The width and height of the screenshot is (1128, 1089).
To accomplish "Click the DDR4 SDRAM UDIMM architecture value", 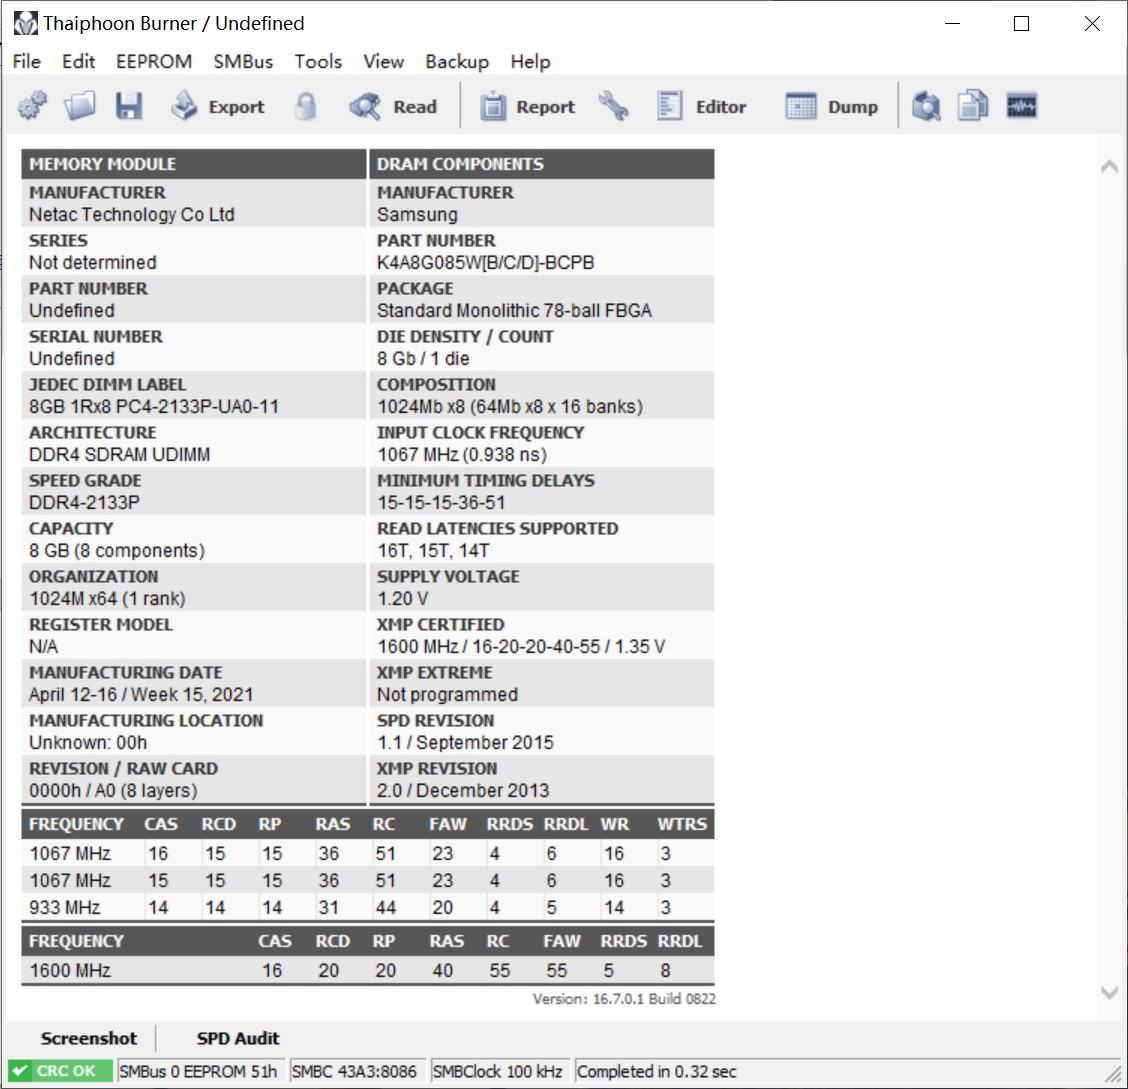I will tap(119, 455).
